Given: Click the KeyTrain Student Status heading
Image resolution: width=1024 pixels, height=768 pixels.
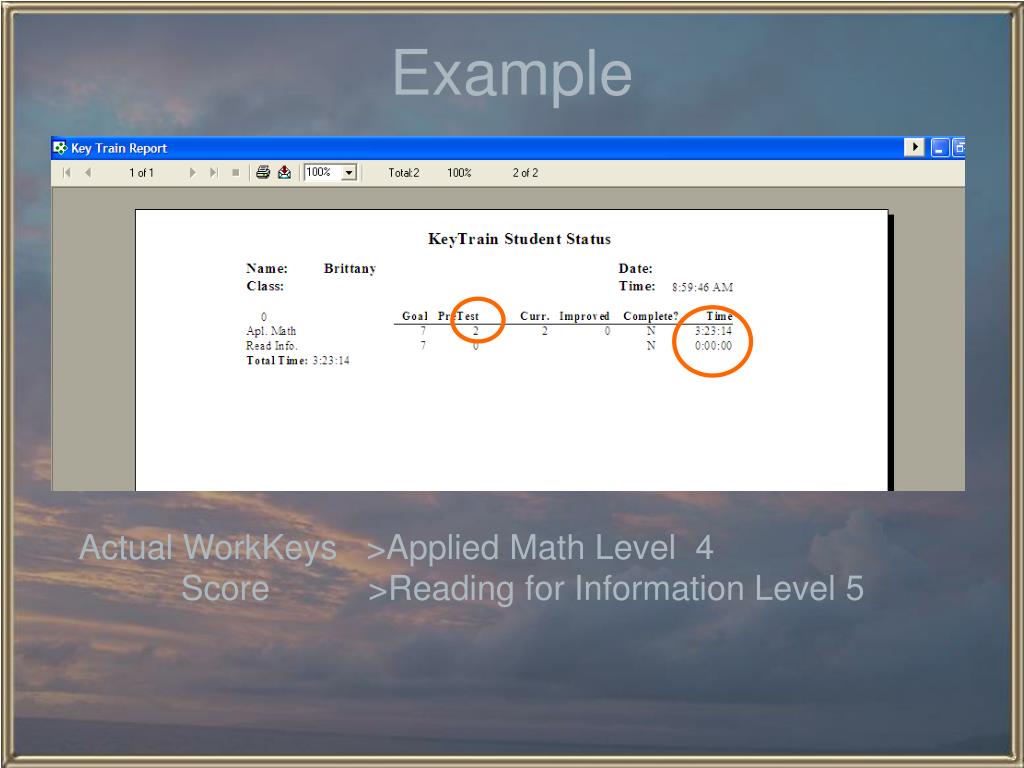Looking at the screenshot, I should [x=519, y=239].
